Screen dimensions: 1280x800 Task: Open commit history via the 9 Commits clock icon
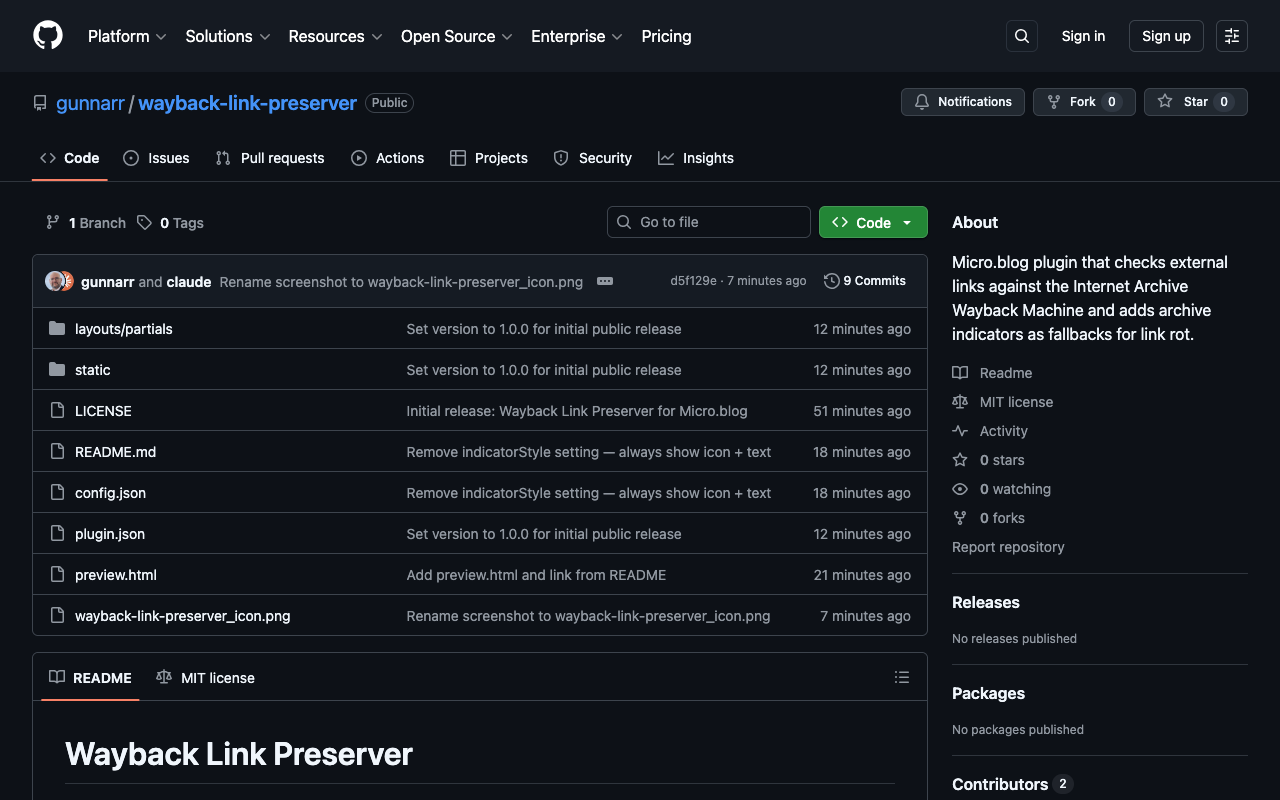point(831,281)
